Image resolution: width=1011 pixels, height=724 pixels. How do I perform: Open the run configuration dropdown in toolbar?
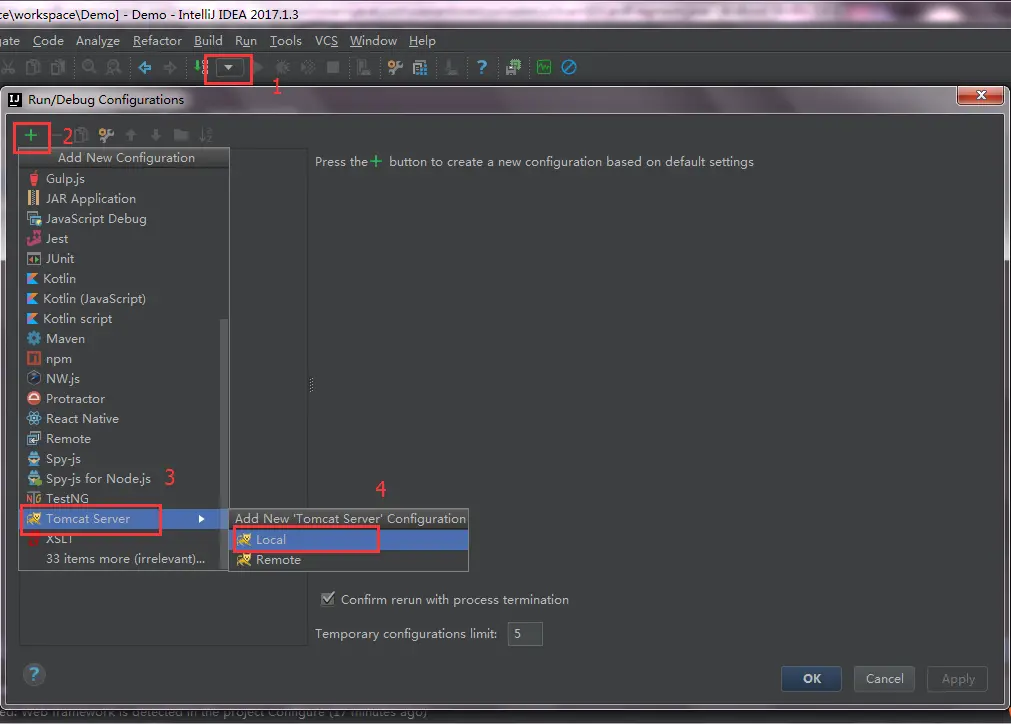click(x=228, y=67)
